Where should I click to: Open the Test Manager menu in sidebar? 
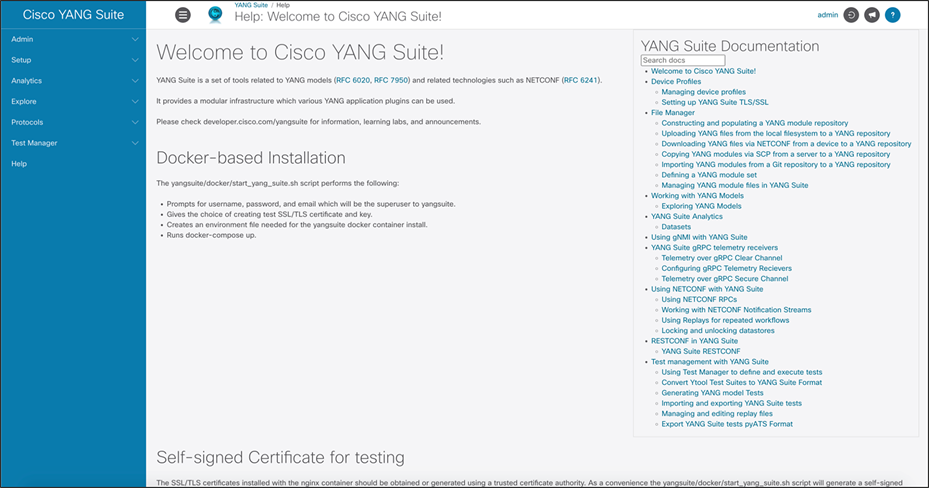(x=73, y=143)
